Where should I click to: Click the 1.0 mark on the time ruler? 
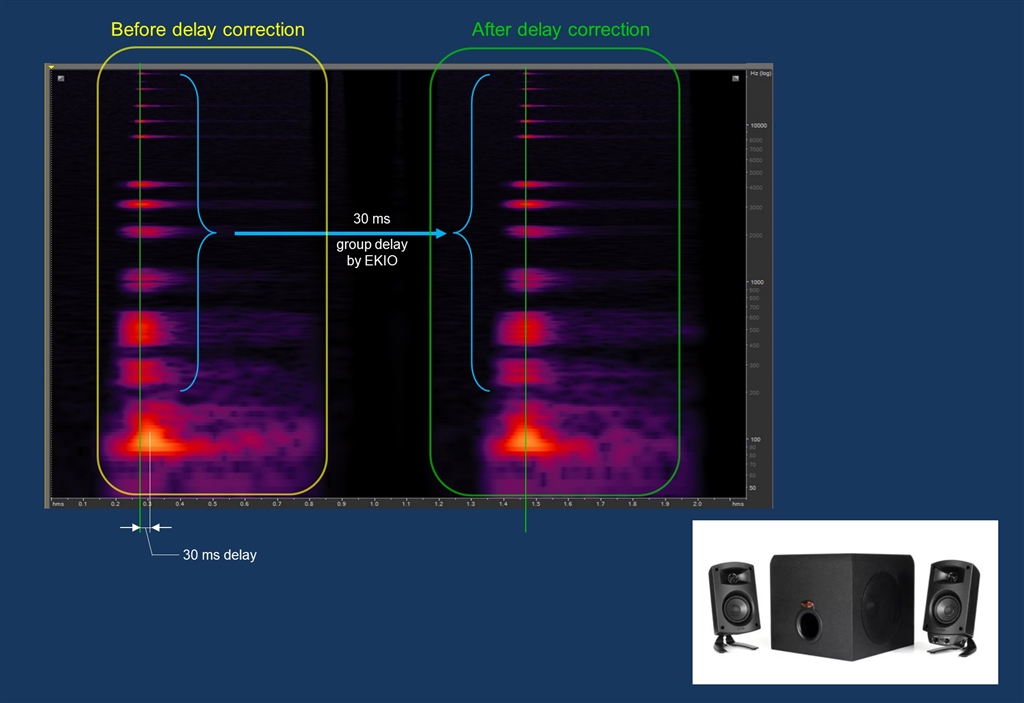pos(374,504)
